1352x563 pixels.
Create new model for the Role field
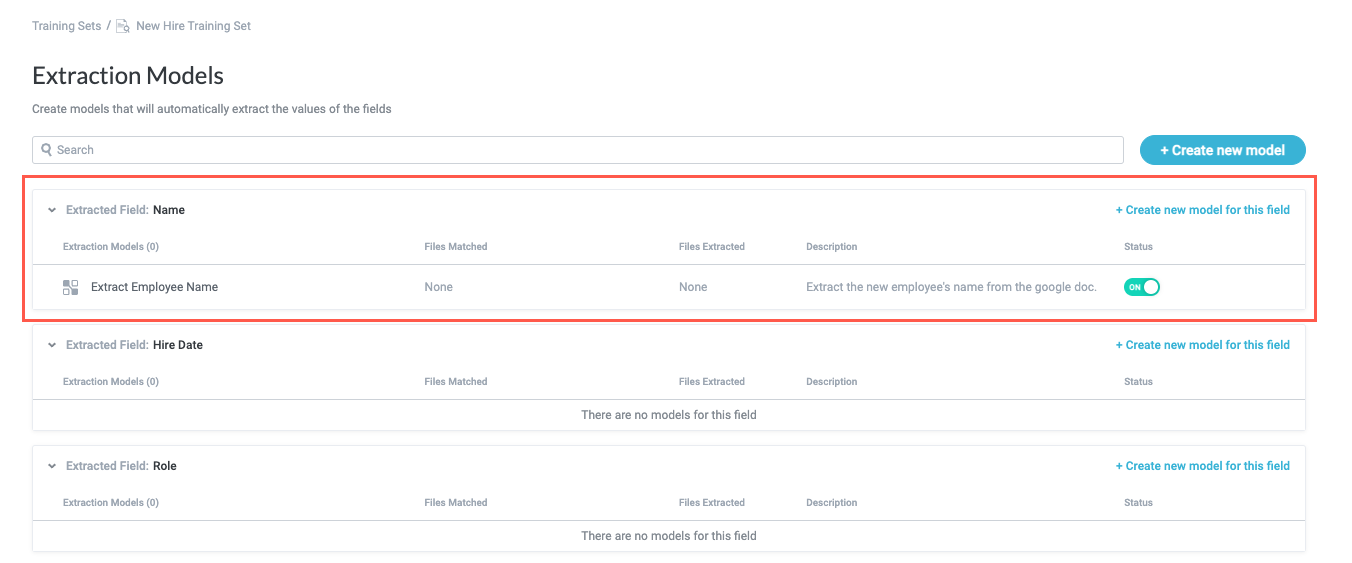click(1202, 466)
